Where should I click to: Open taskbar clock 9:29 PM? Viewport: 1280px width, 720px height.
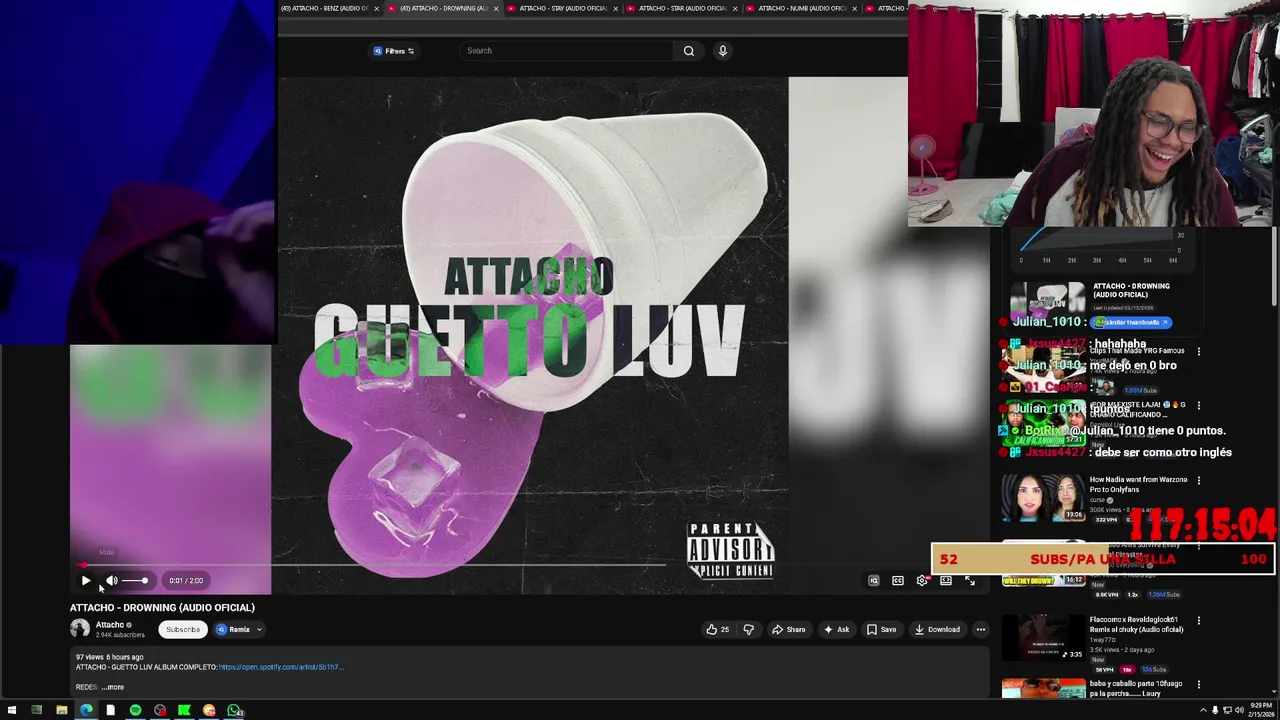[x=1259, y=711]
